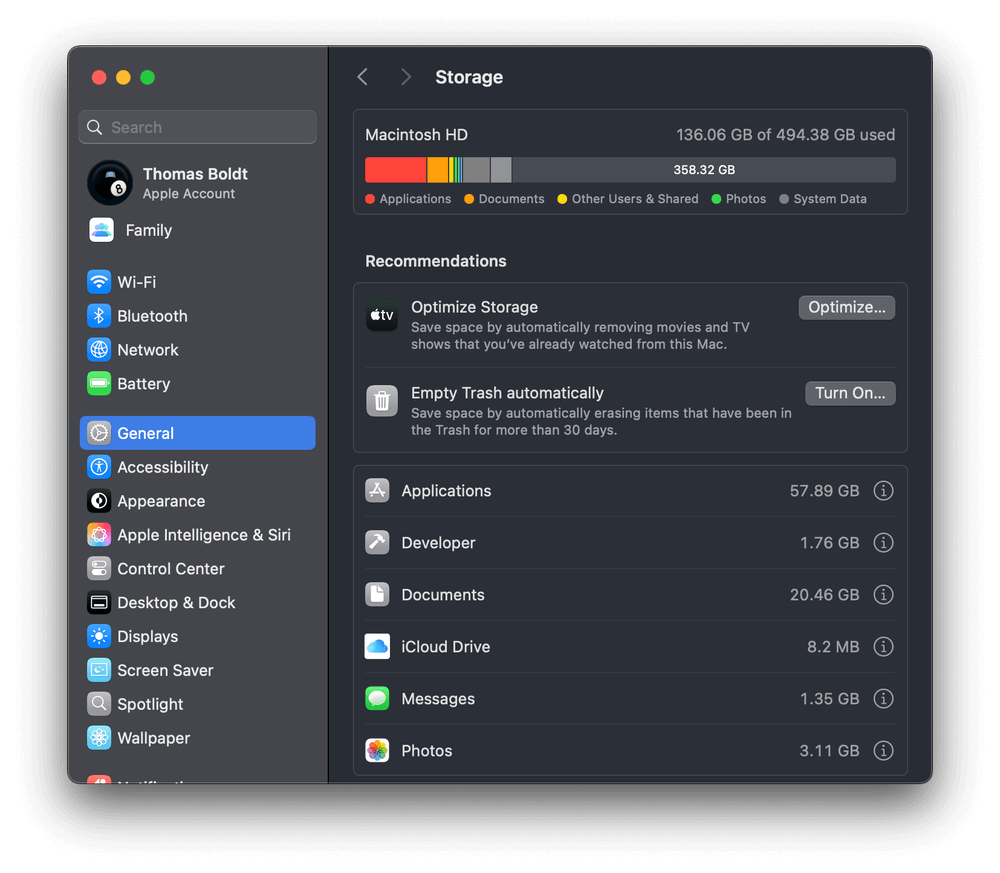
Task: Click the Messages bubble icon in list
Action: tap(377, 698)
